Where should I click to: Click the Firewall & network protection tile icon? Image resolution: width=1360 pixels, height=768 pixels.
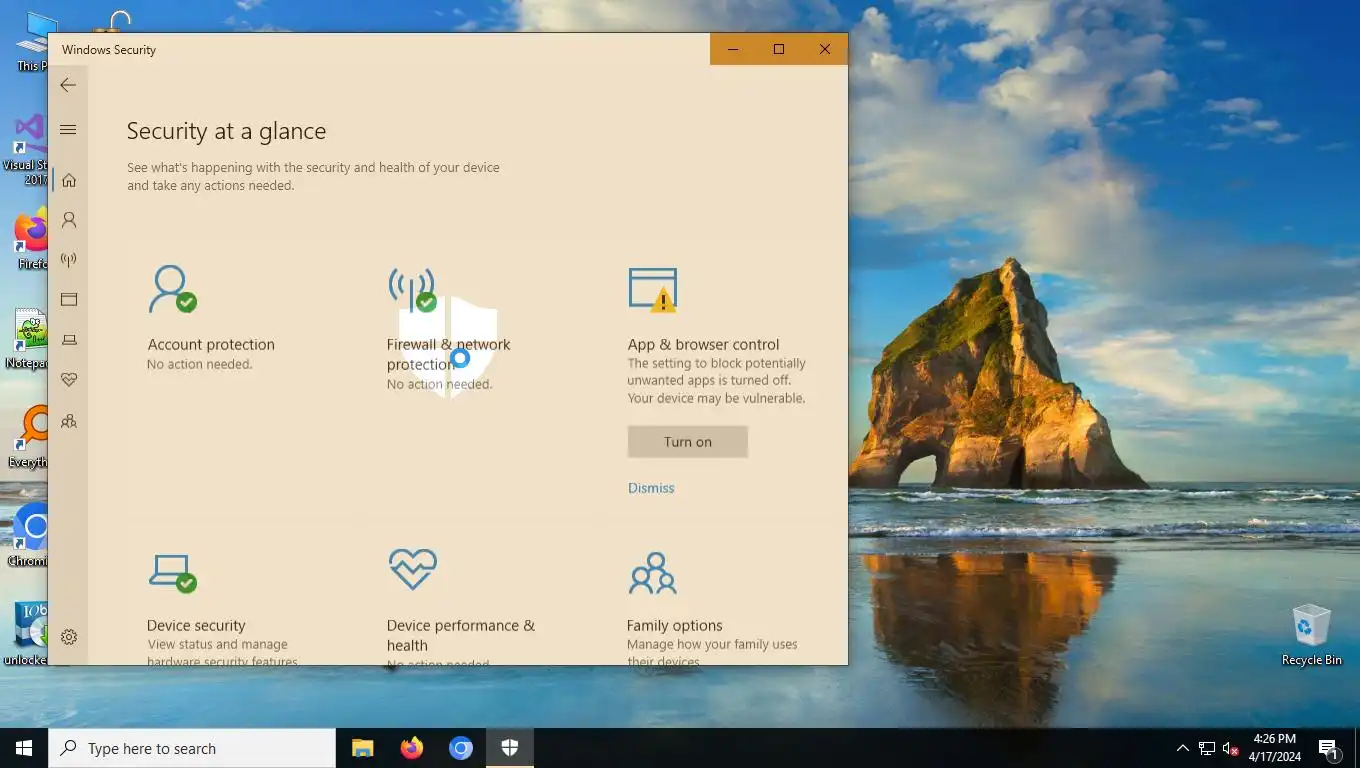pyautogui.click(x=412, y=288)
